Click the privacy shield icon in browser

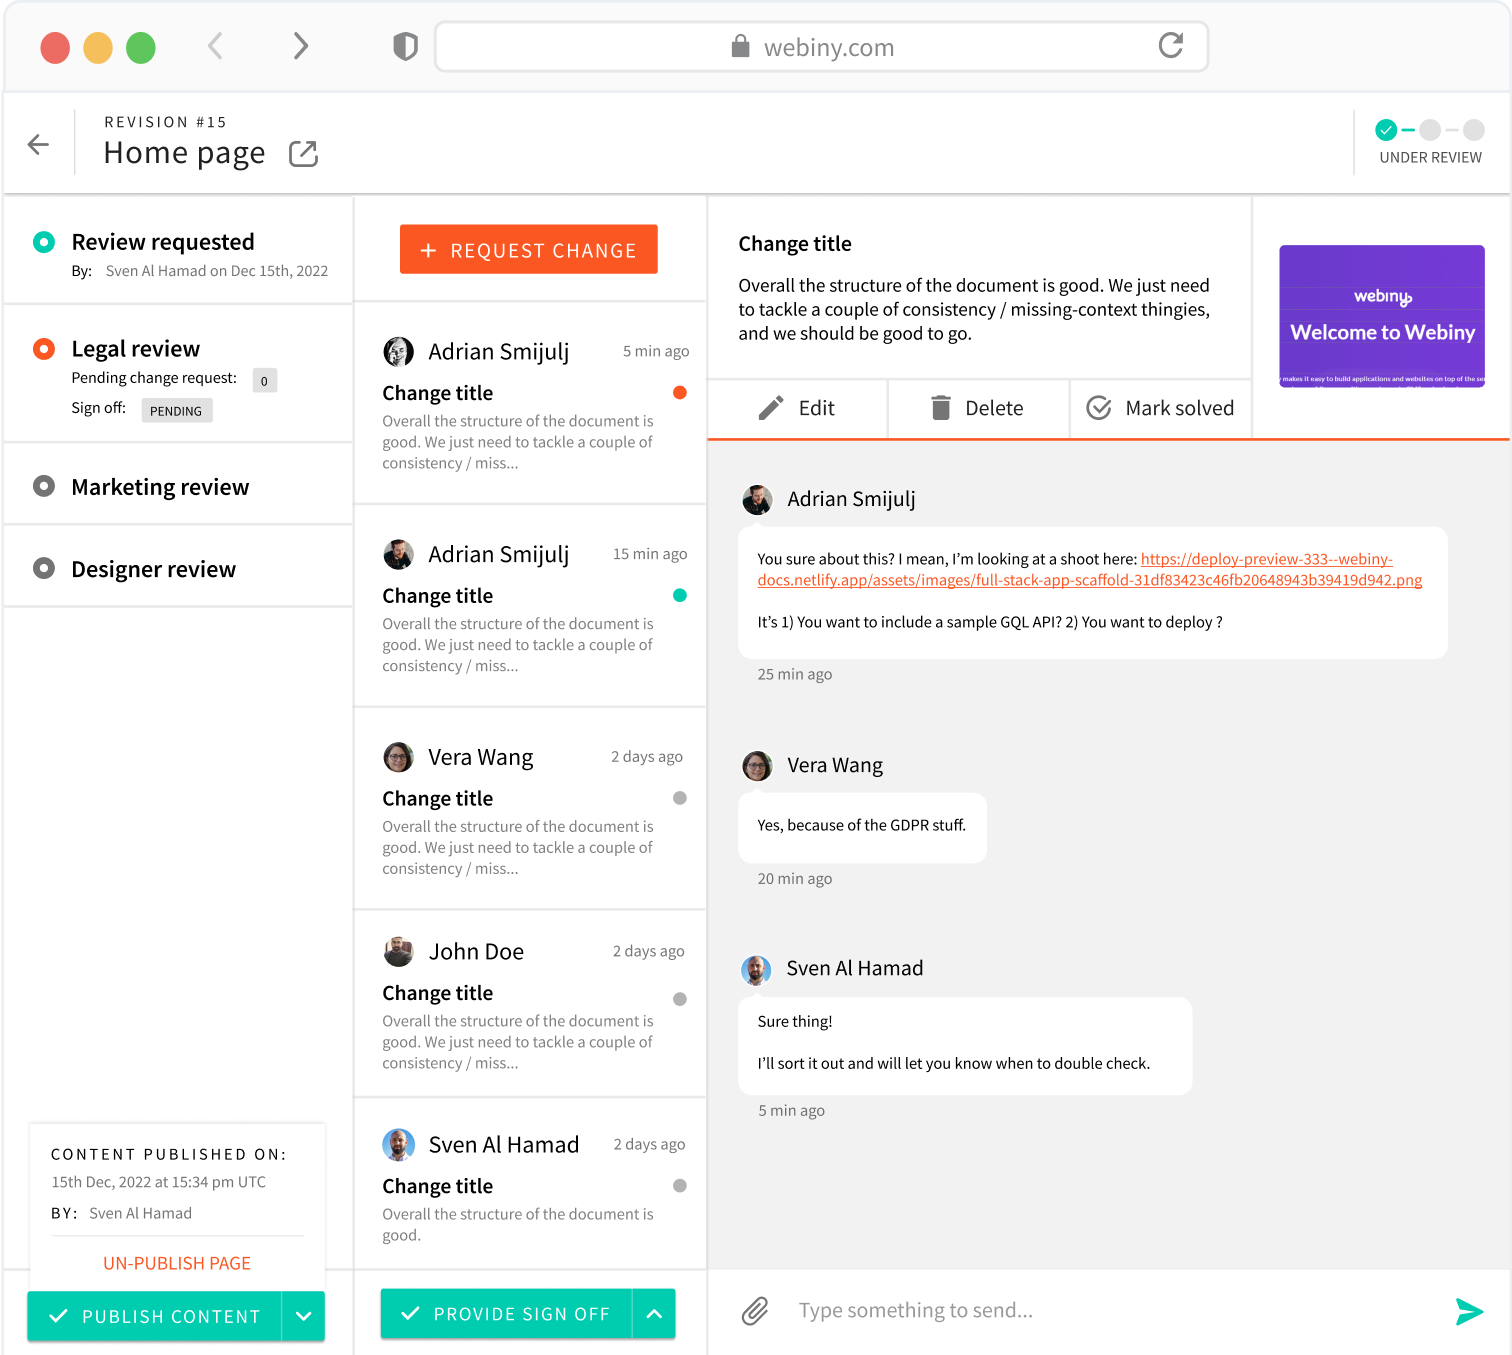(405, 47)
